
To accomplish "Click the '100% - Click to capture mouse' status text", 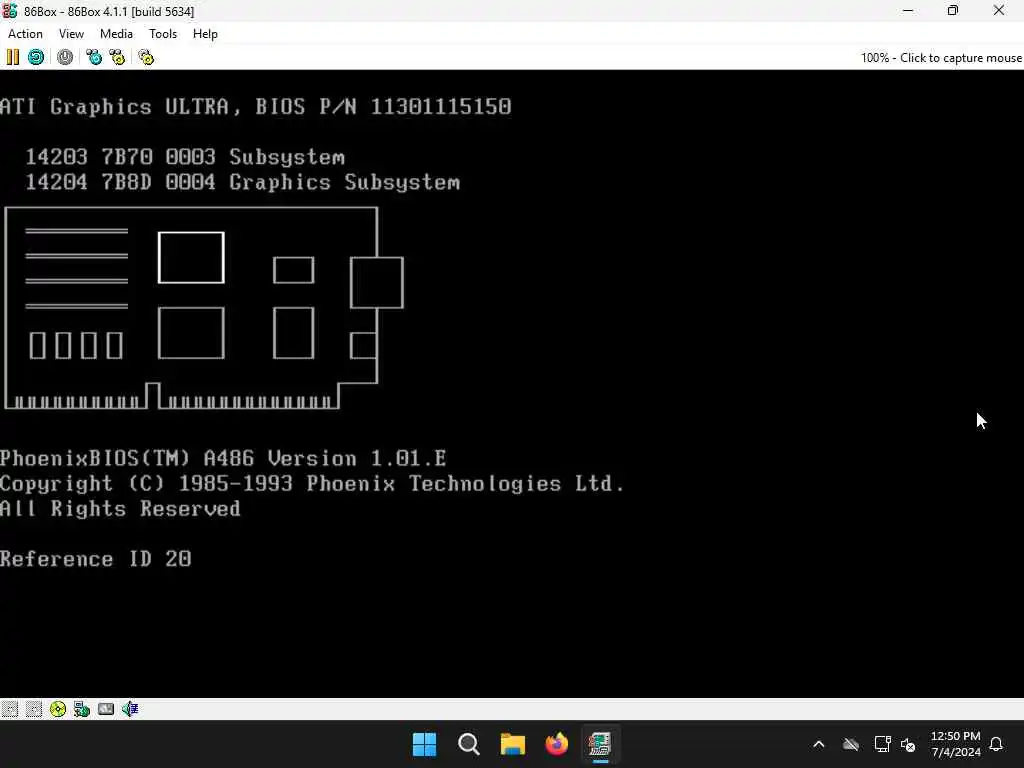I will [x=941, y=57].
